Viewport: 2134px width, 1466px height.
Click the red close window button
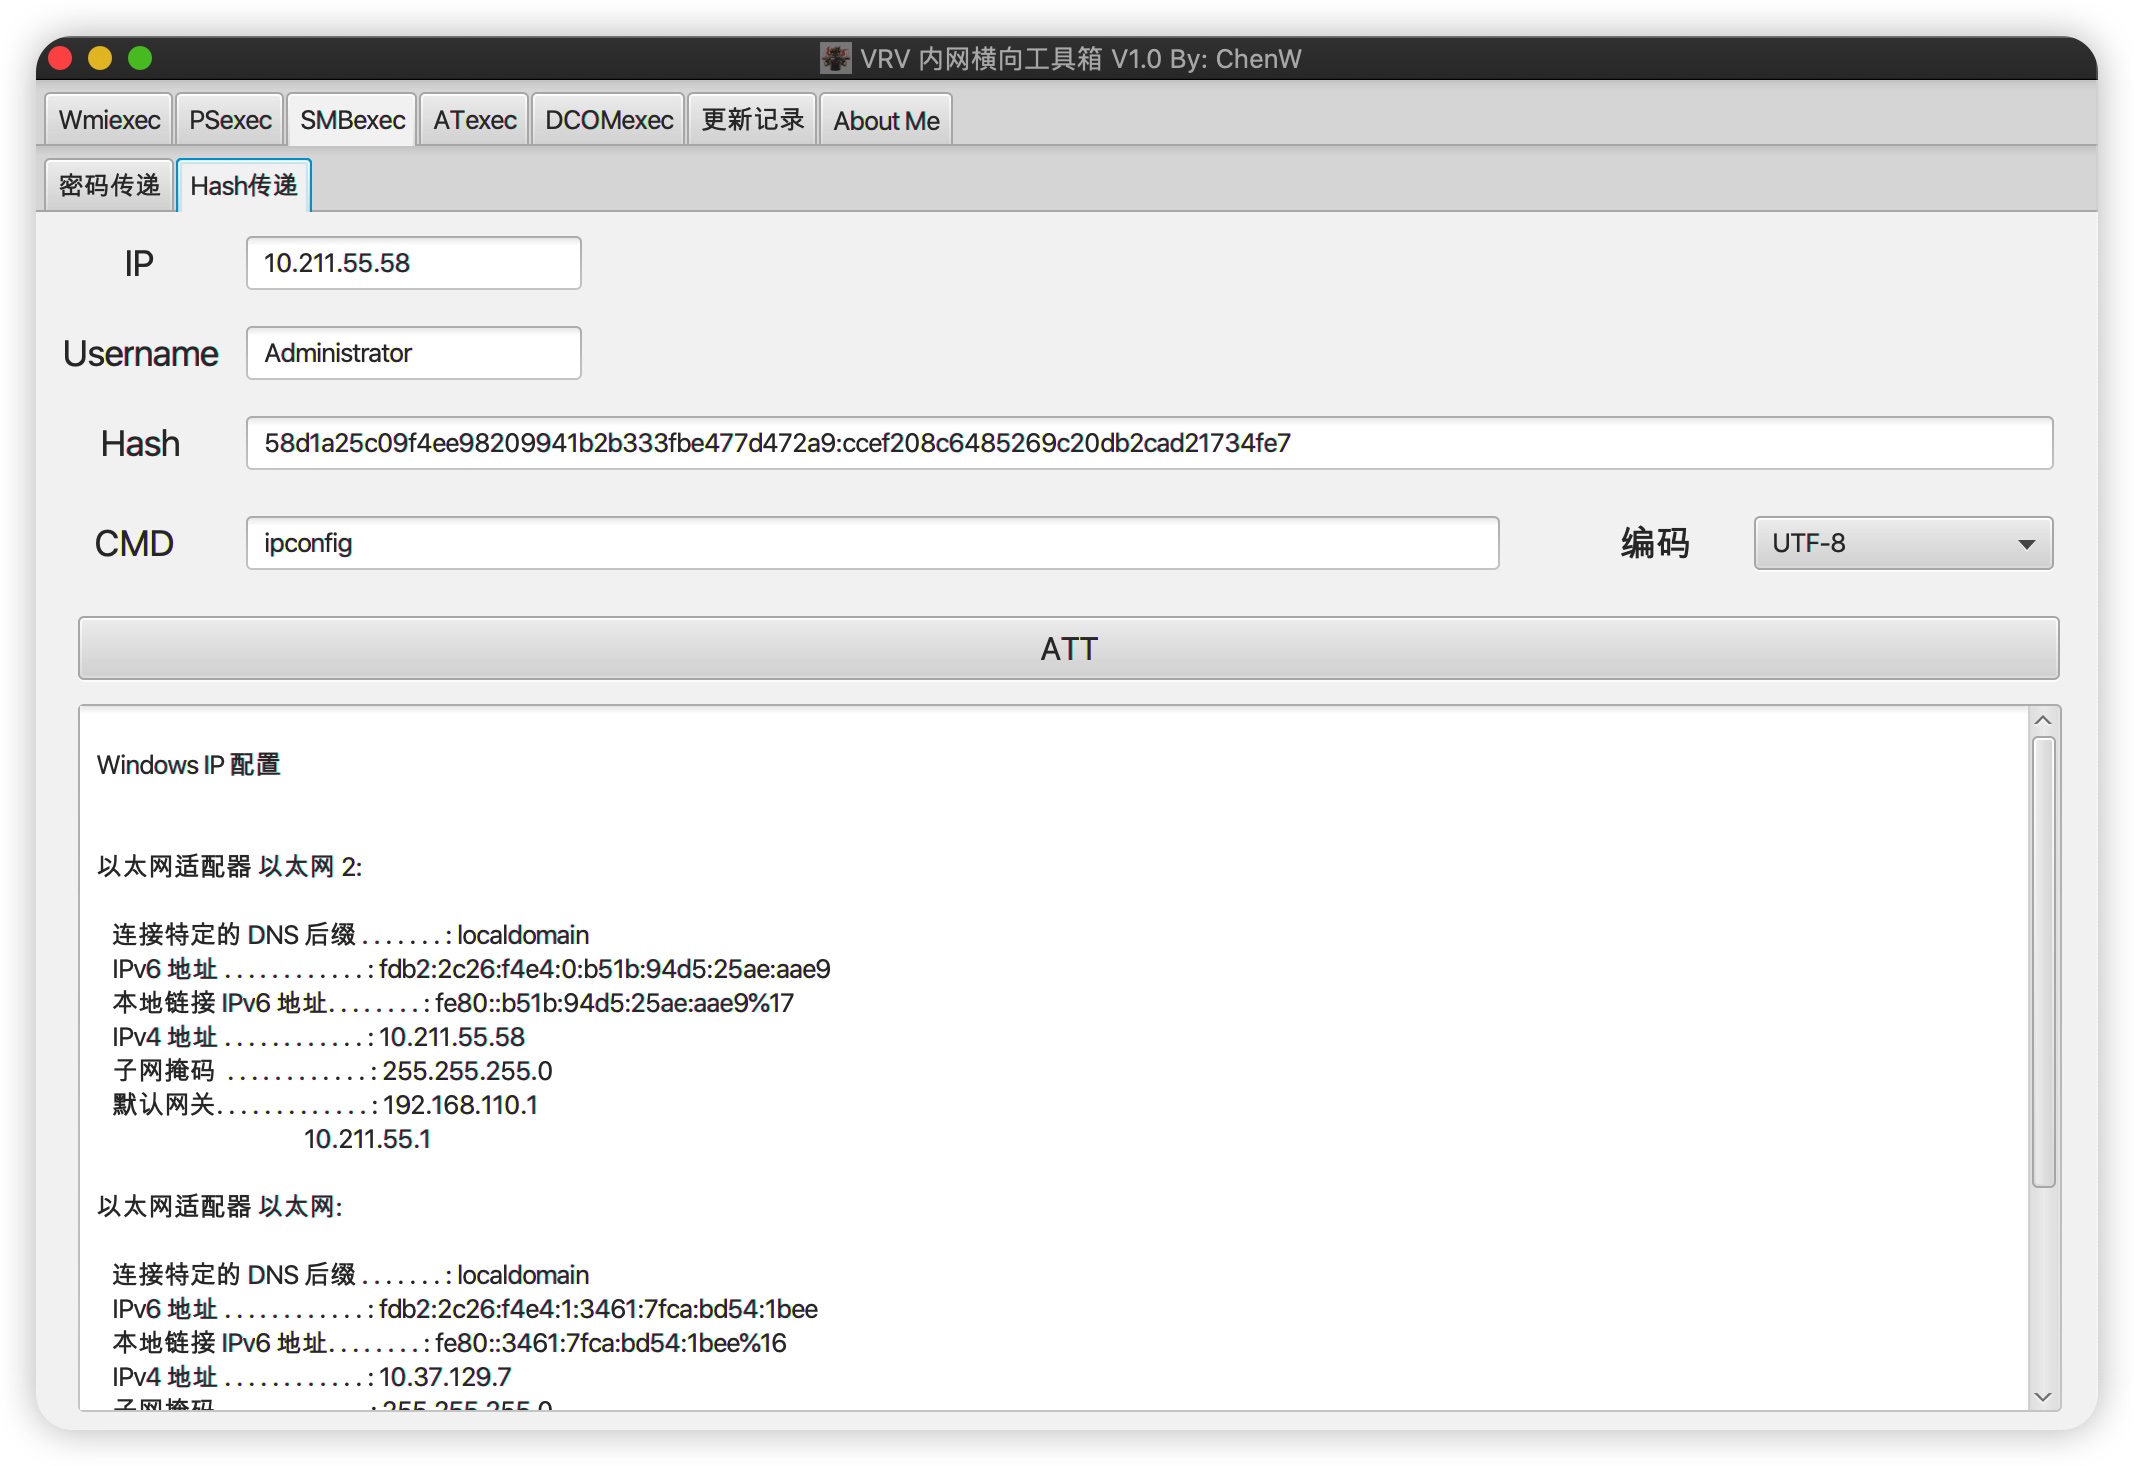[x=60, y=58]
